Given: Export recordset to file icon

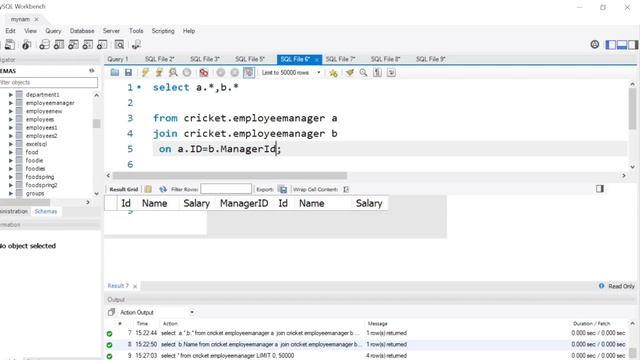Looking at the screenshot, I should [282, 189].
